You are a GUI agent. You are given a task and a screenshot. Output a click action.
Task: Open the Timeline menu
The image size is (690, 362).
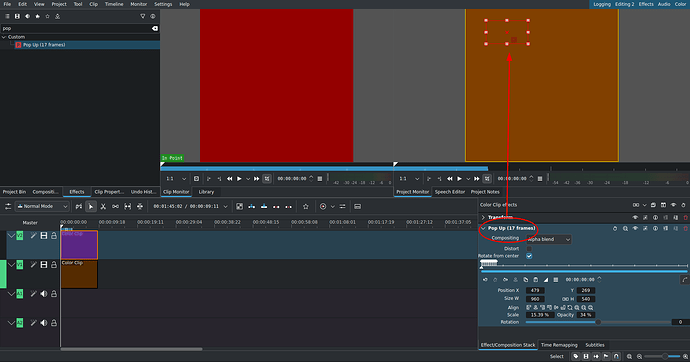click(114, 4)
